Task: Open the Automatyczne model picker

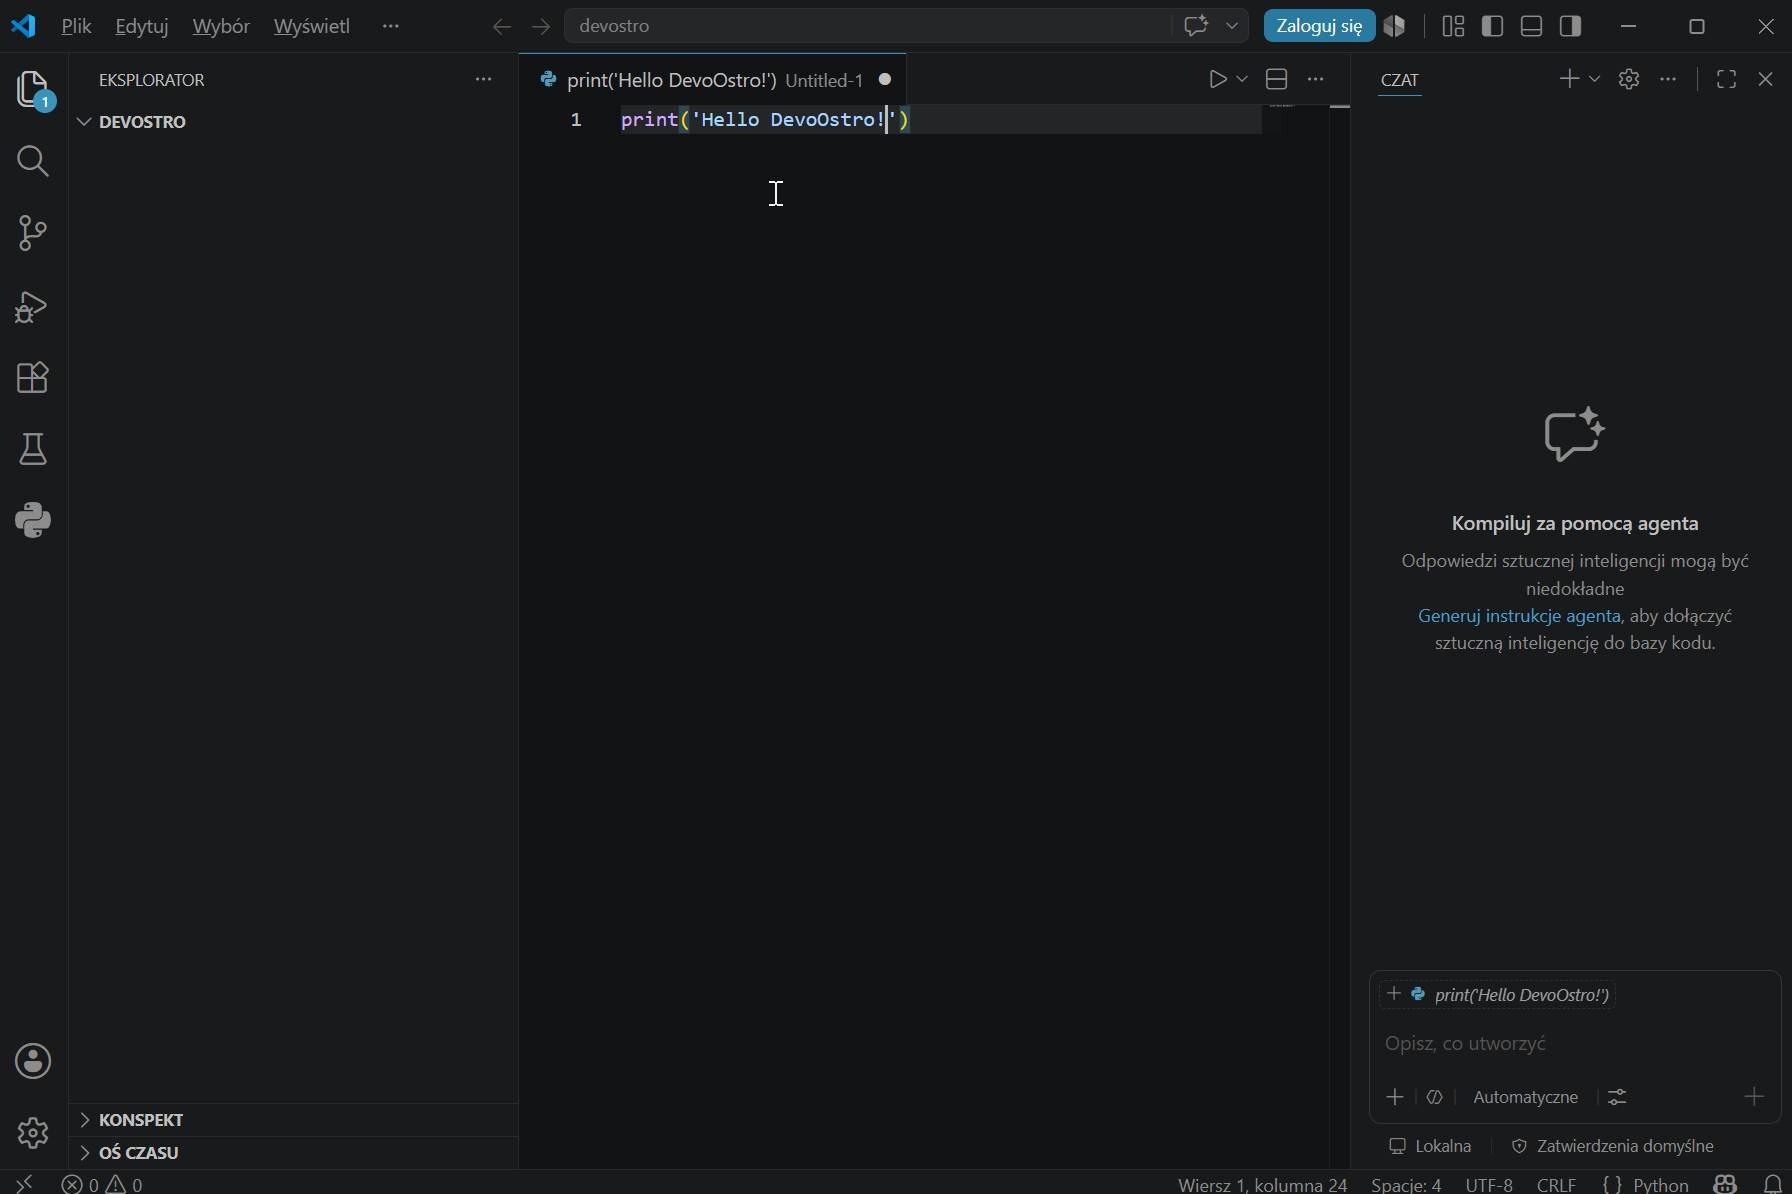Action: (1525, 1097)
